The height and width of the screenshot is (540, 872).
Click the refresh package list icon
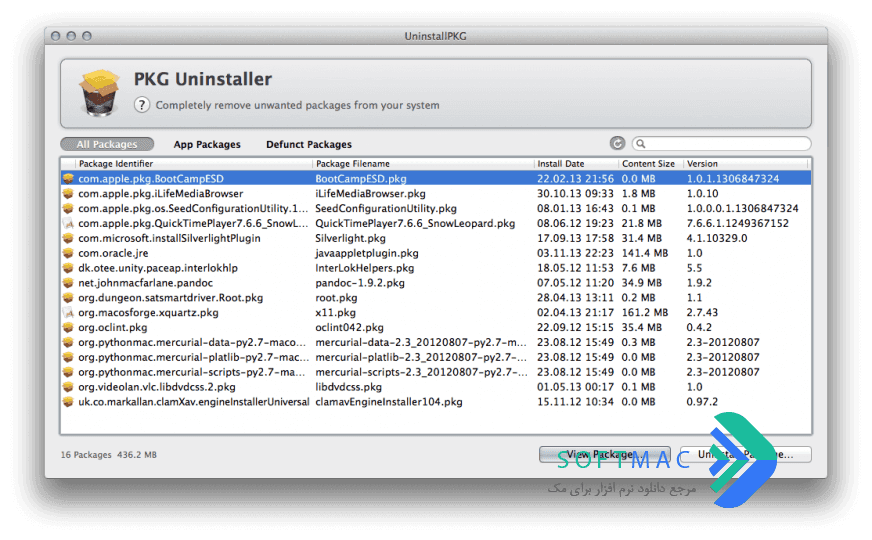(x=617, y=143)
